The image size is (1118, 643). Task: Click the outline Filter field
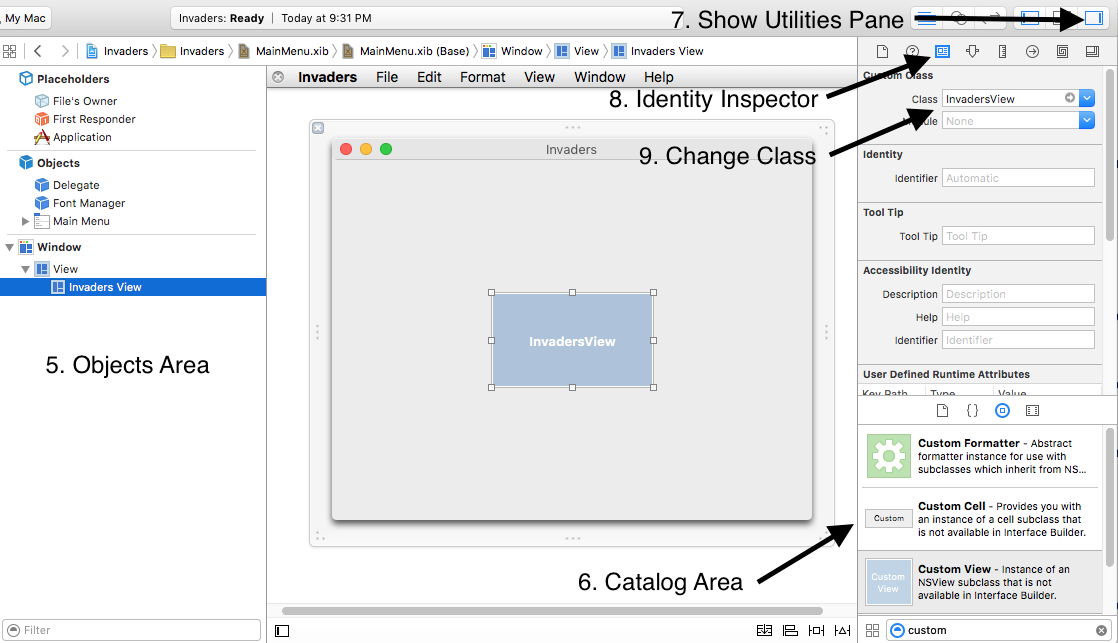[132, 630]
